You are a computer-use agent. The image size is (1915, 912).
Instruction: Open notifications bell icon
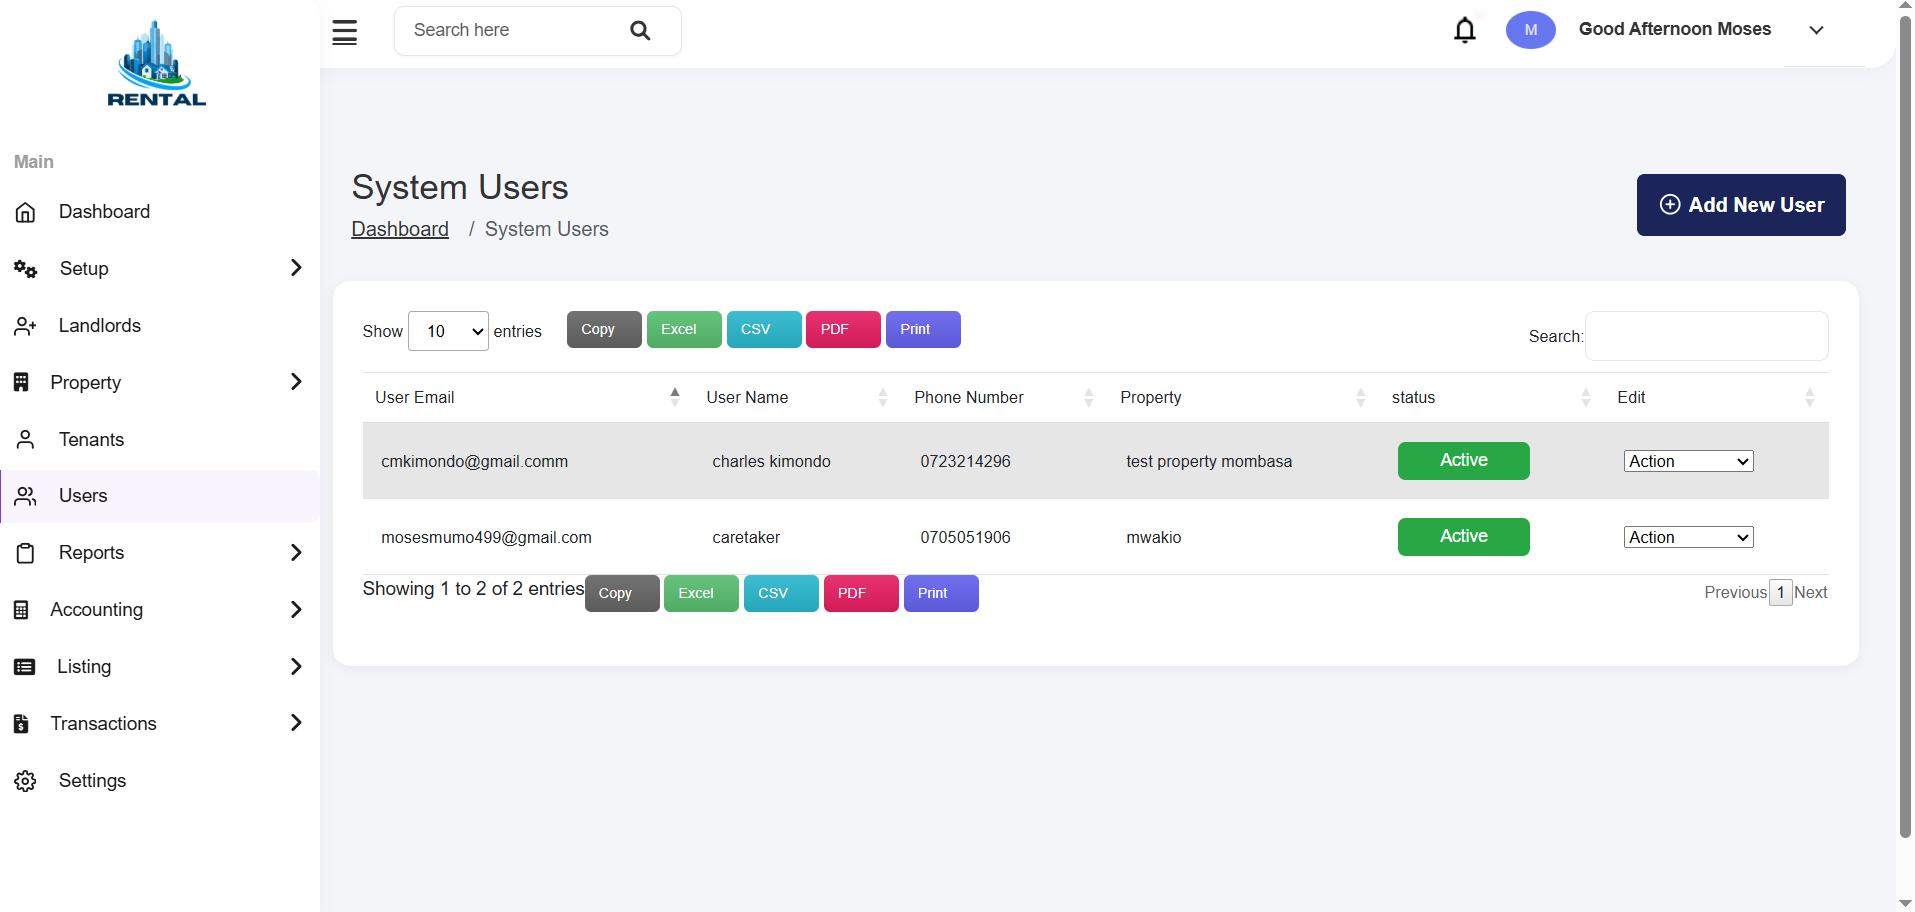click(x=1465, y=30)
